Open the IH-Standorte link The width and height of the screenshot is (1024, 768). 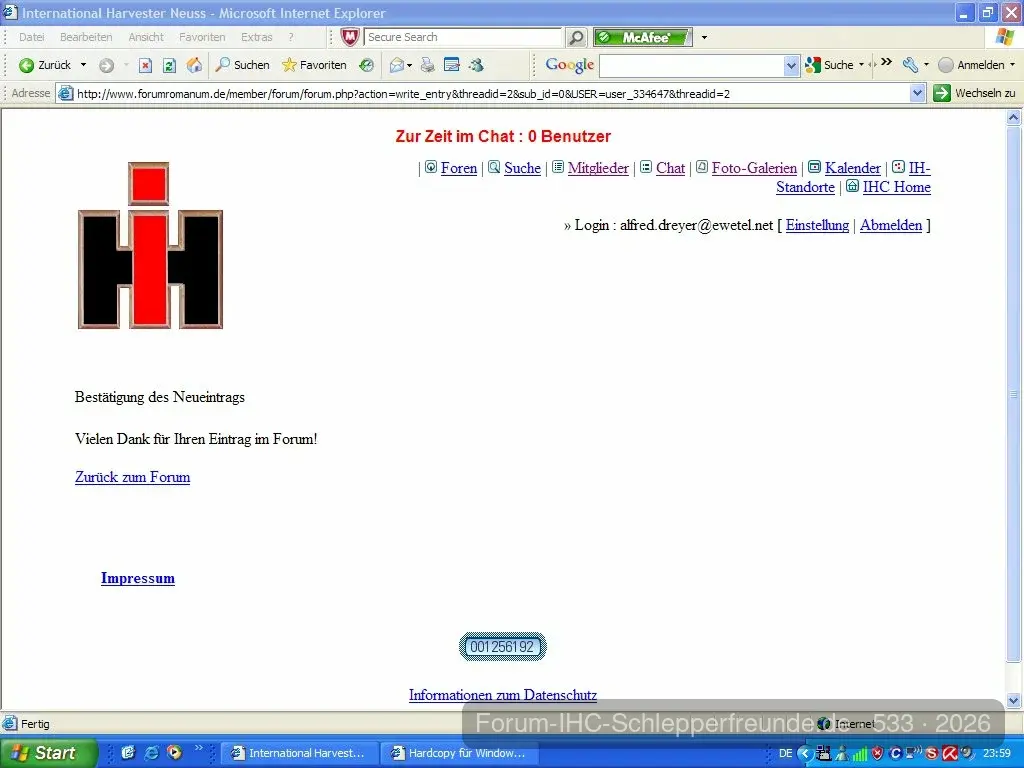pyautogui.click(x=805, y=187)
